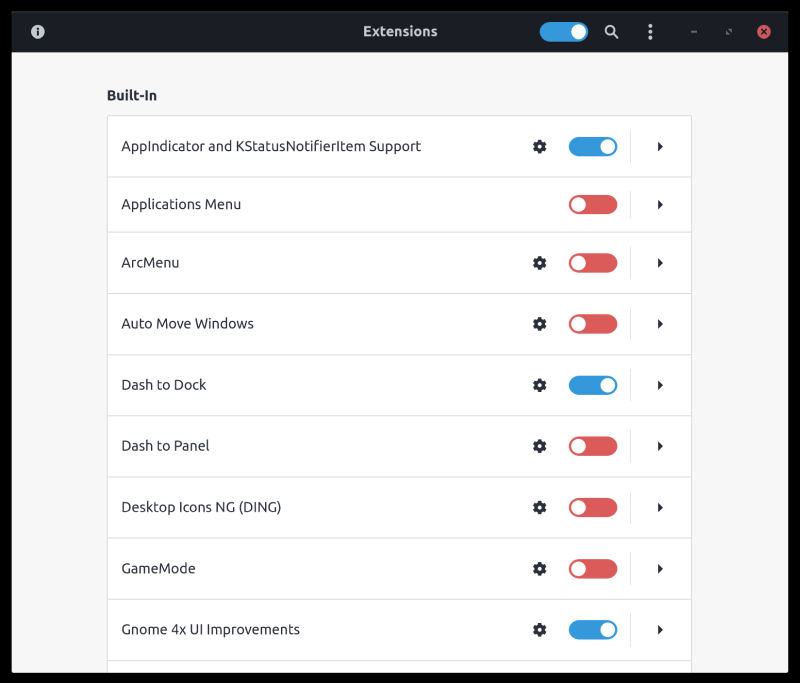Enable the Applications Menu extension
Screen dimensions: 800x683
pyautogui.click(x=593, y=205)
